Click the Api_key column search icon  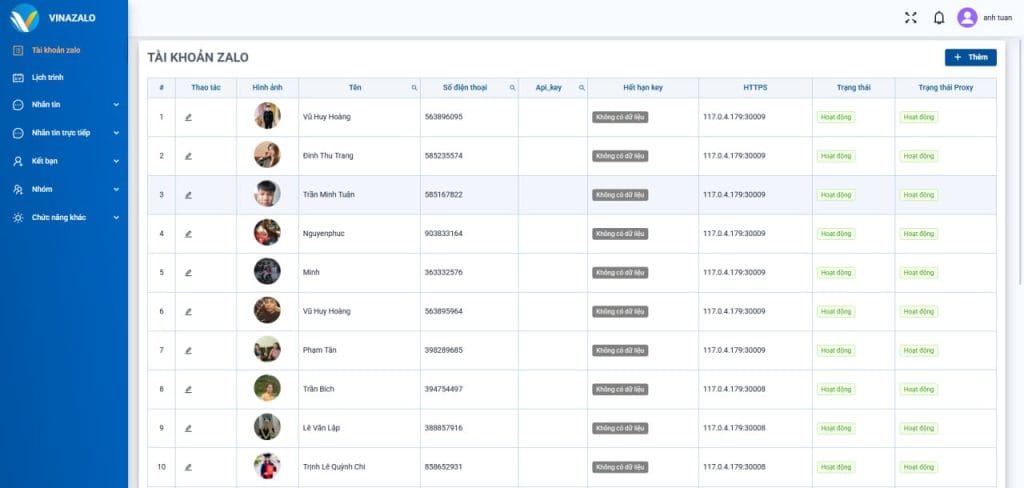[582, 88]
